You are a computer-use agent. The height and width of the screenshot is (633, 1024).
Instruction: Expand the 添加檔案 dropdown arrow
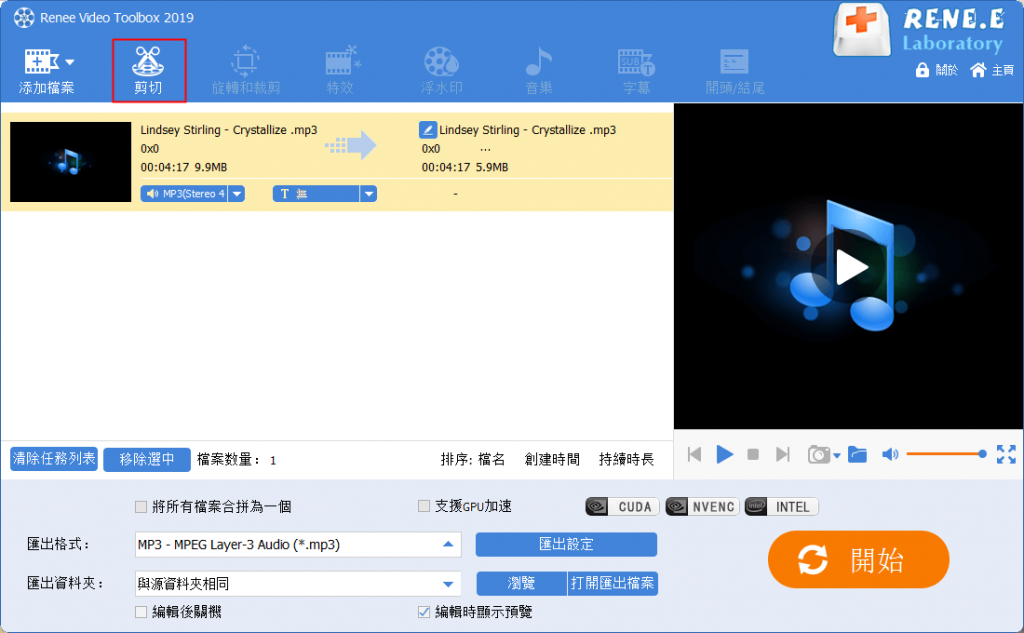70,62
